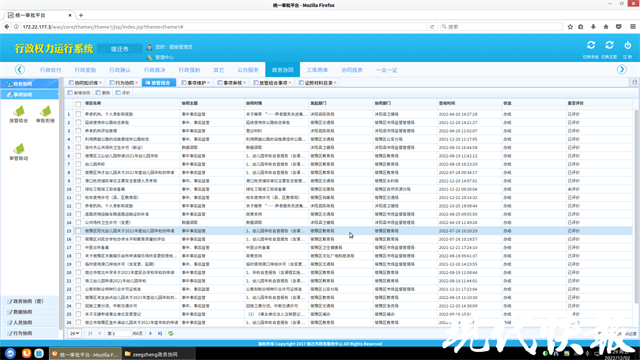Switch to 事项审核 tab
The height and width of the screenshot is (360, 640).
pyautogui.click(x=230, y=83)
